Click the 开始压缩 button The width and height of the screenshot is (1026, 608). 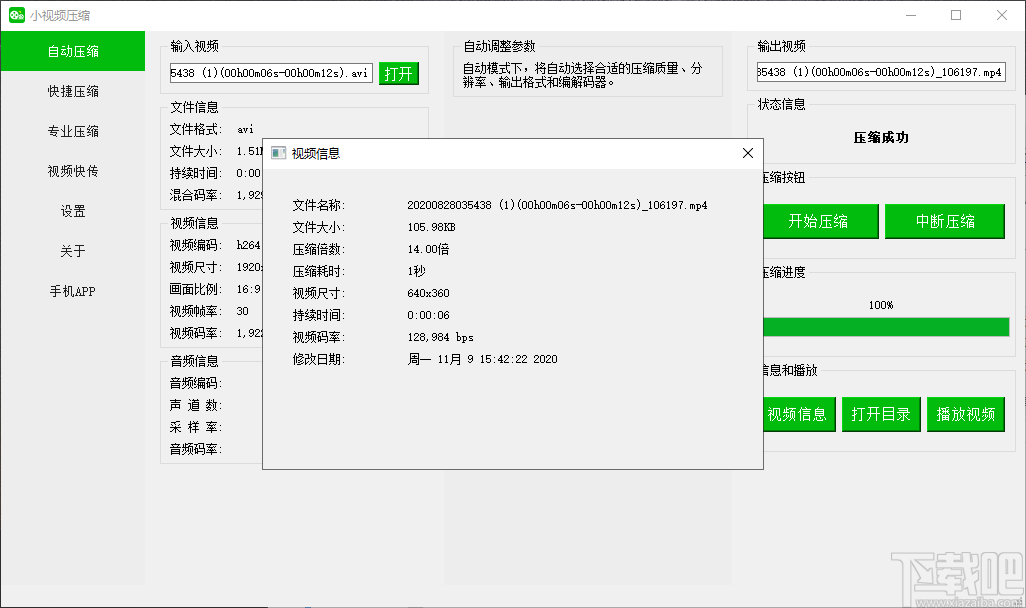click(821, 221)
